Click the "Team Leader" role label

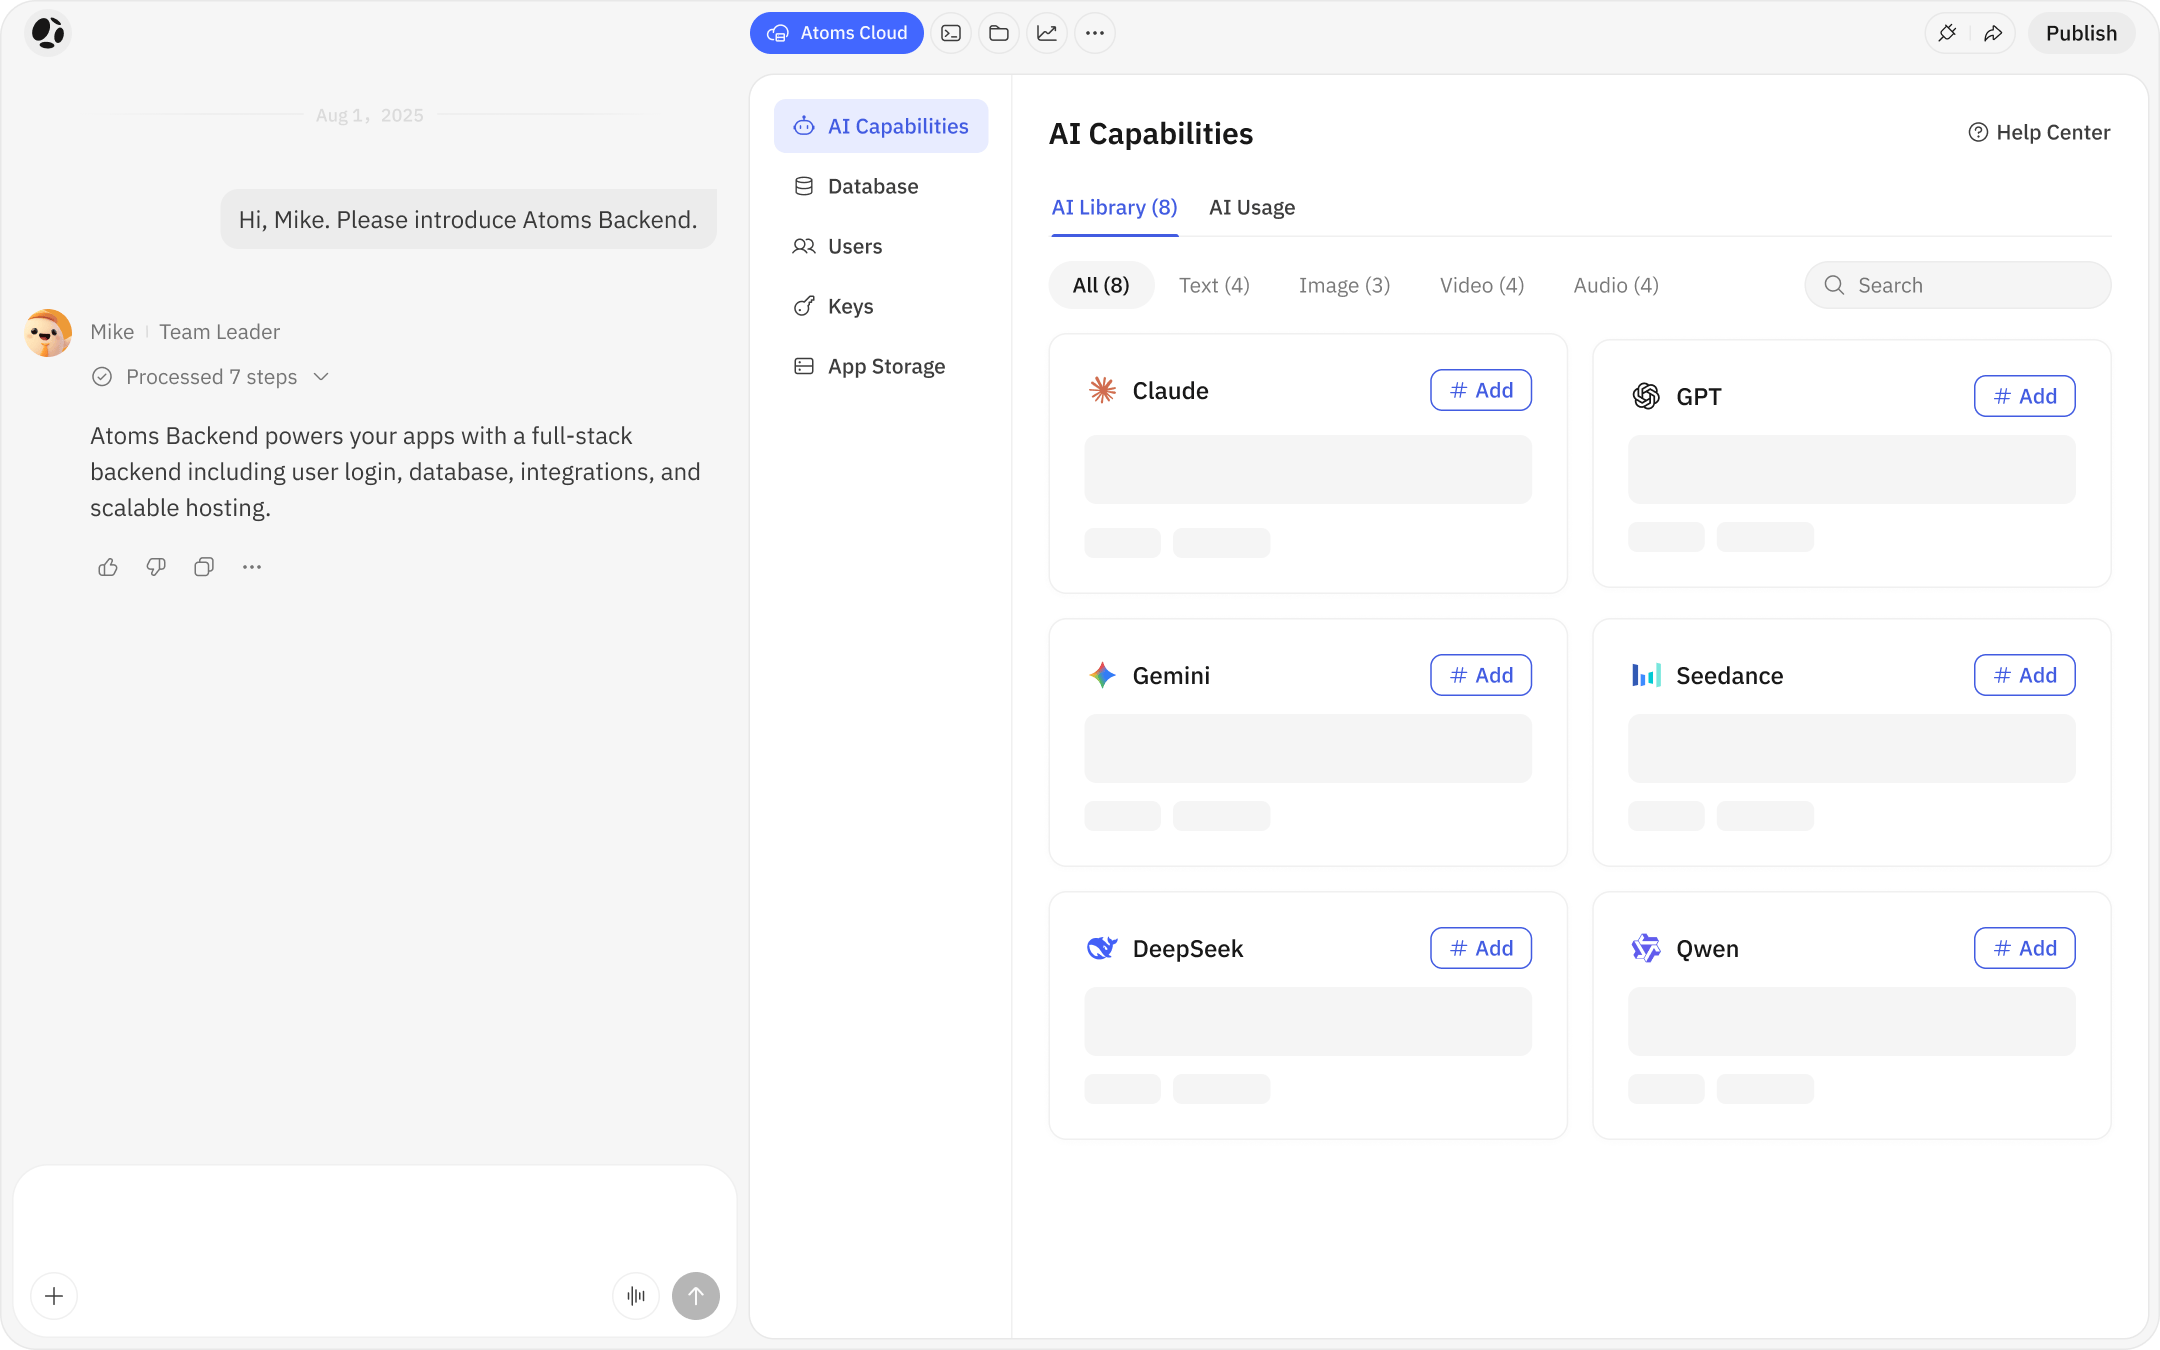(x=219, y=331)
